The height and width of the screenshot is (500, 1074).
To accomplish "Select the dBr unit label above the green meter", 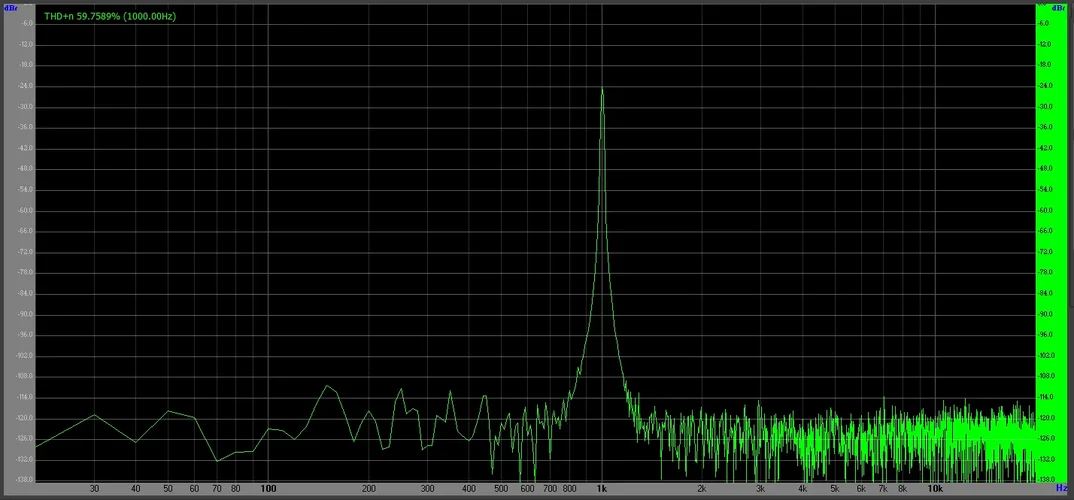I will [1059, 8].
